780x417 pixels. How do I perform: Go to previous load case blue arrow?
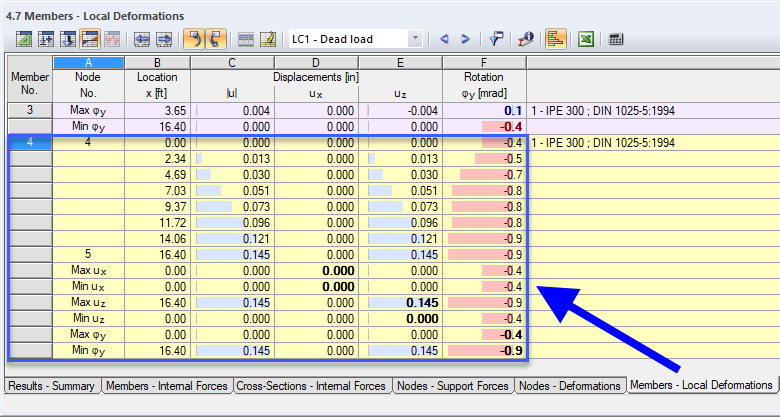coord(444,39)
